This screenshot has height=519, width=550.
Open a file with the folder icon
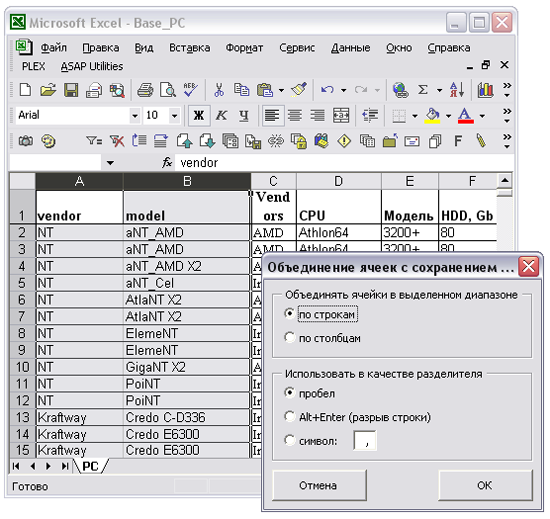[x=48, y=90]
